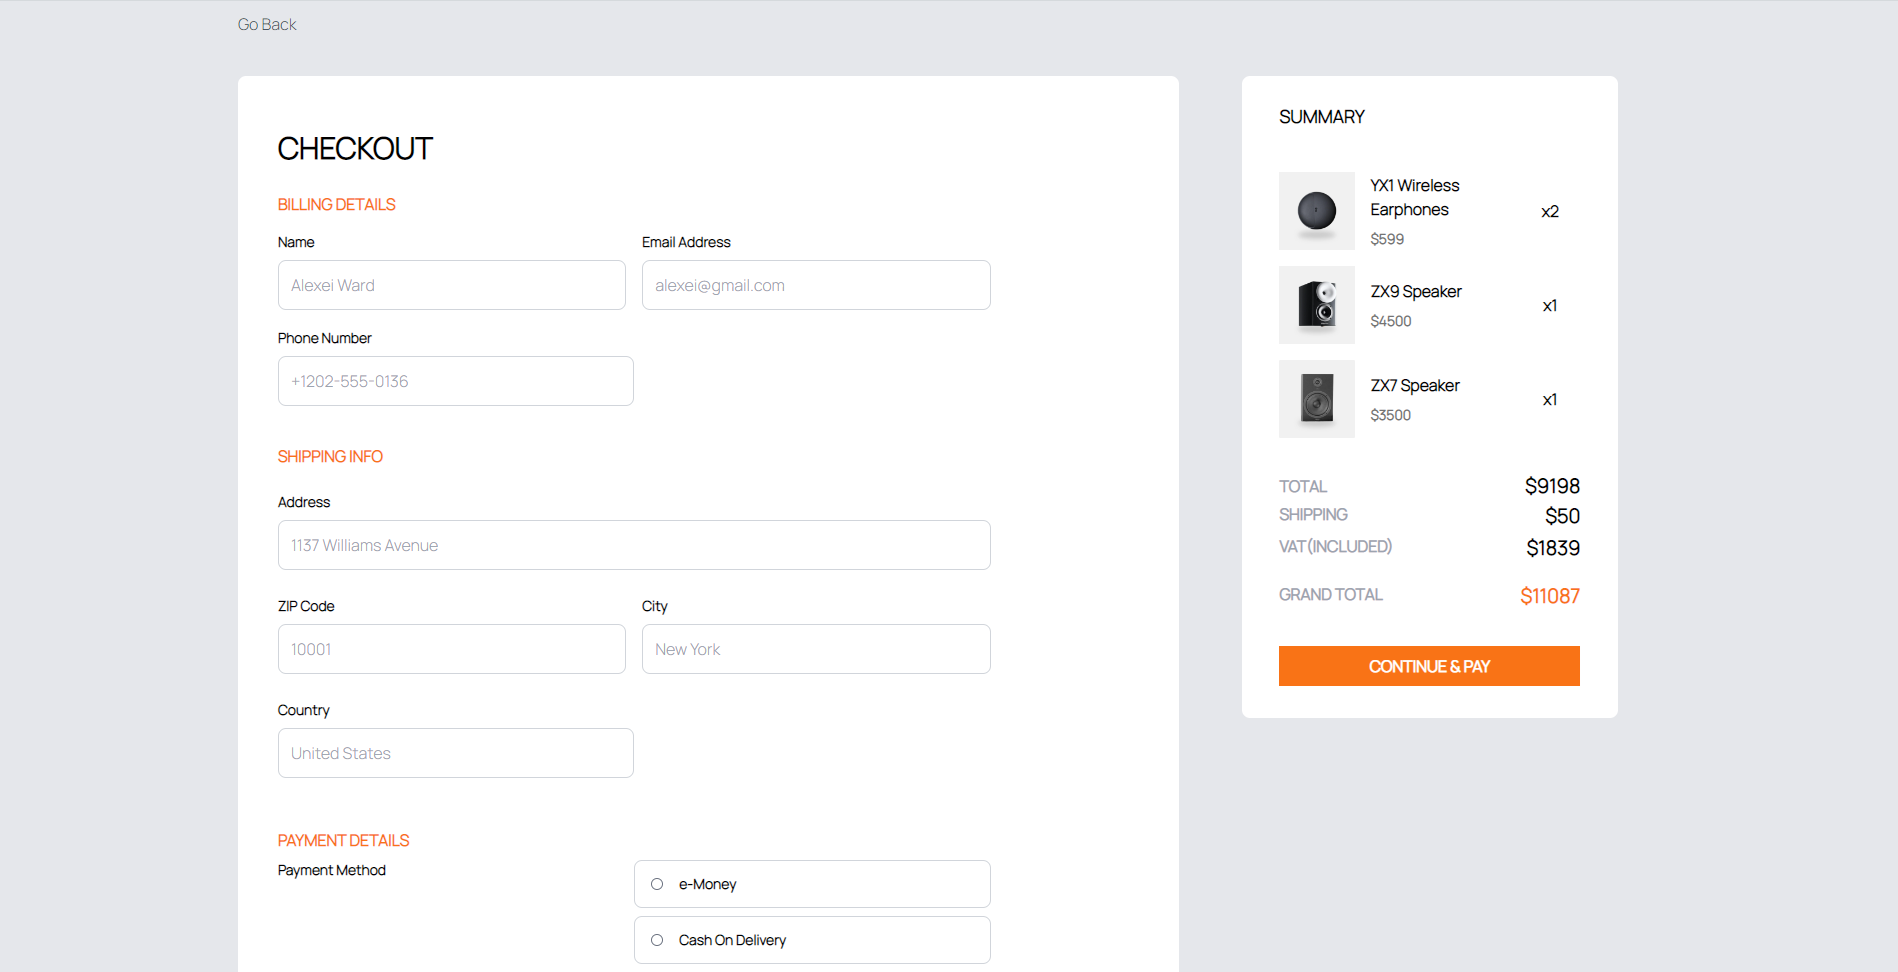Click the Address input field

(633, 545)
